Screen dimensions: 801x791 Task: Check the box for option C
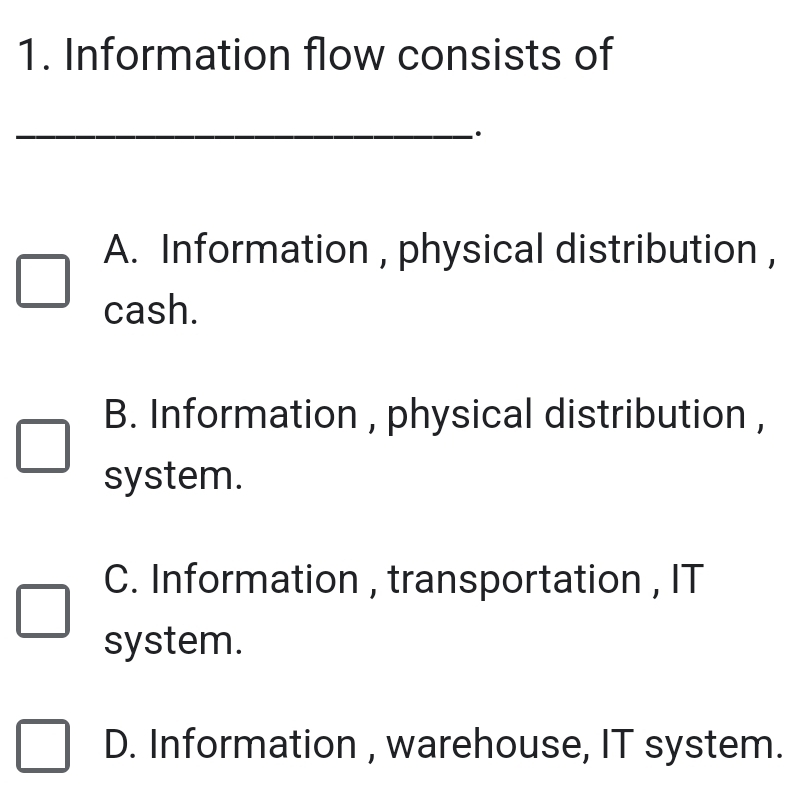coord(43,611)
